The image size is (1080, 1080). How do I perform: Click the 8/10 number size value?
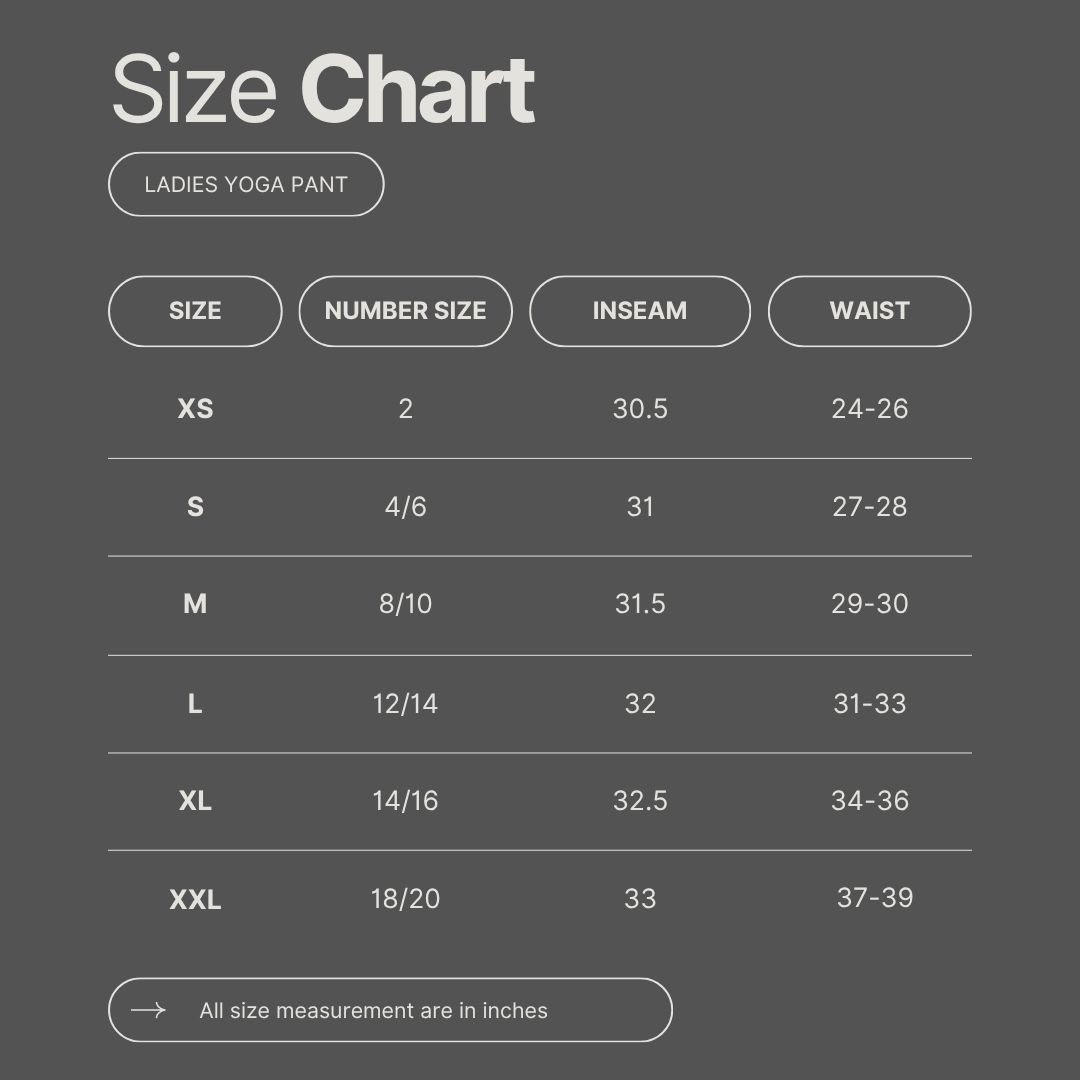(405, 604)
